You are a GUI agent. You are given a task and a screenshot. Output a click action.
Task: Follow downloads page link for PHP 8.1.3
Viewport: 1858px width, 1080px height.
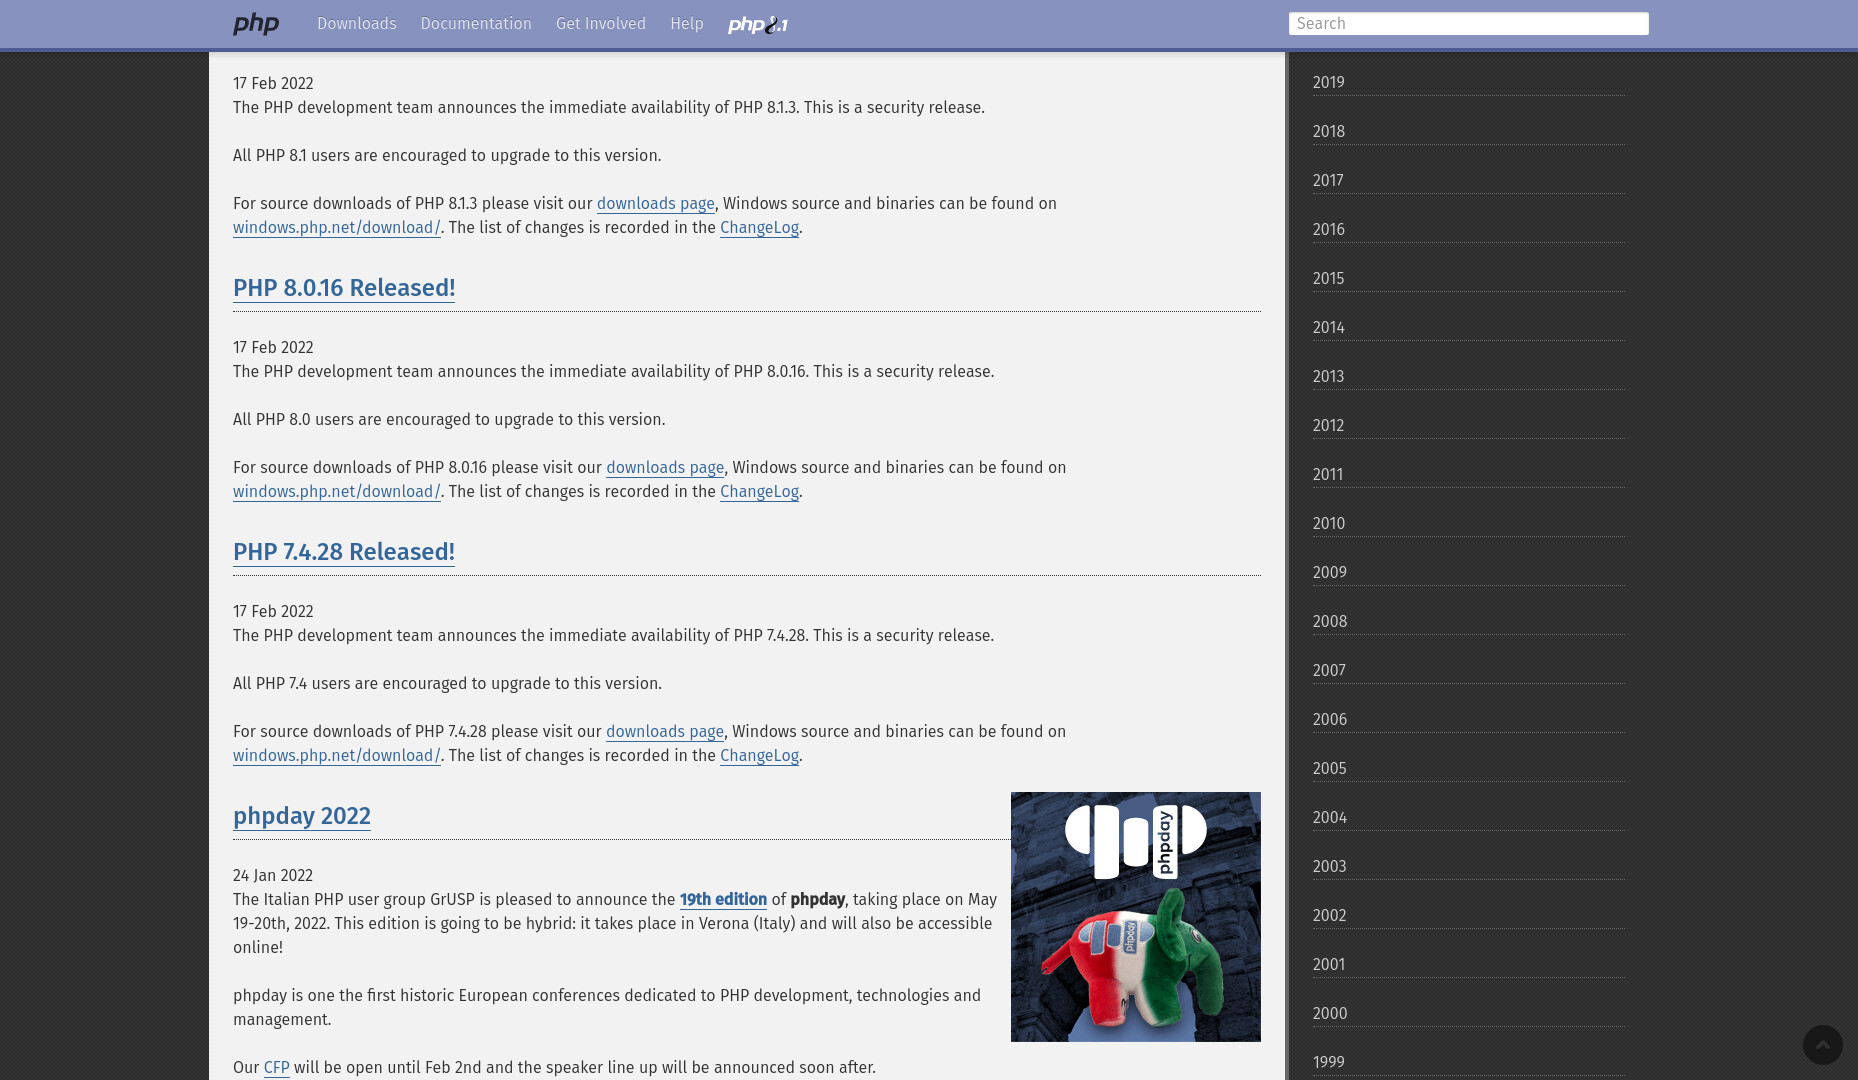pyautogui.click(x=656, y=204)
